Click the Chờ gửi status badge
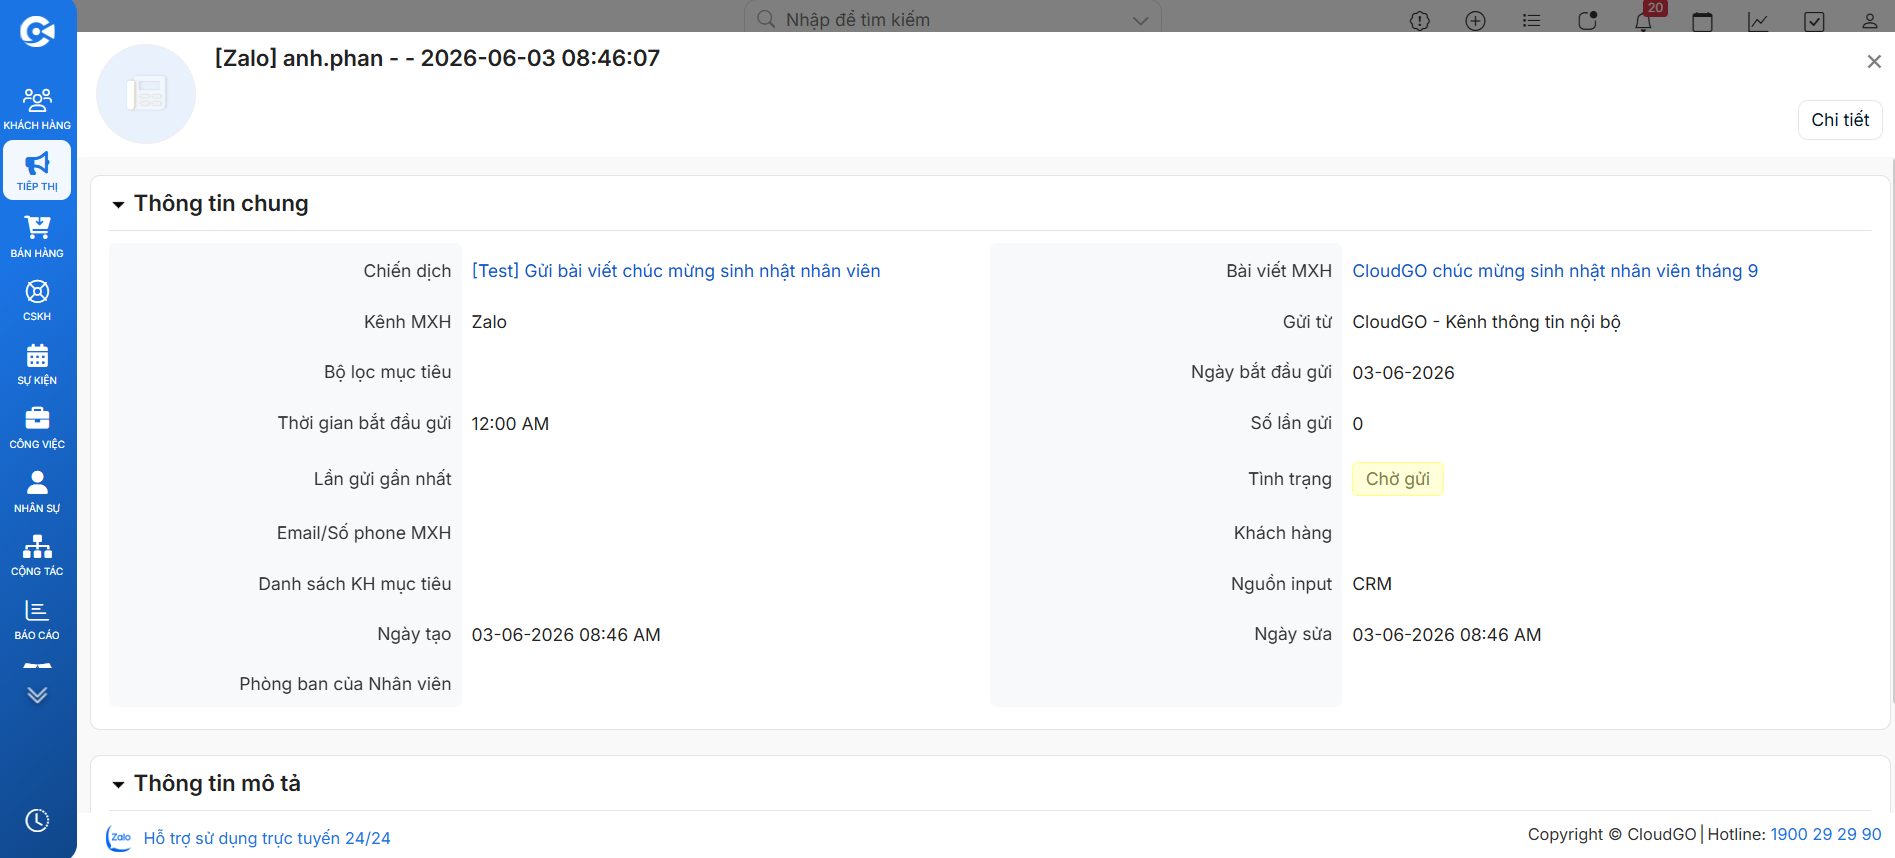Image resolution: width=1895 pixels, height=858 pixels. (x=1397, y=479)
